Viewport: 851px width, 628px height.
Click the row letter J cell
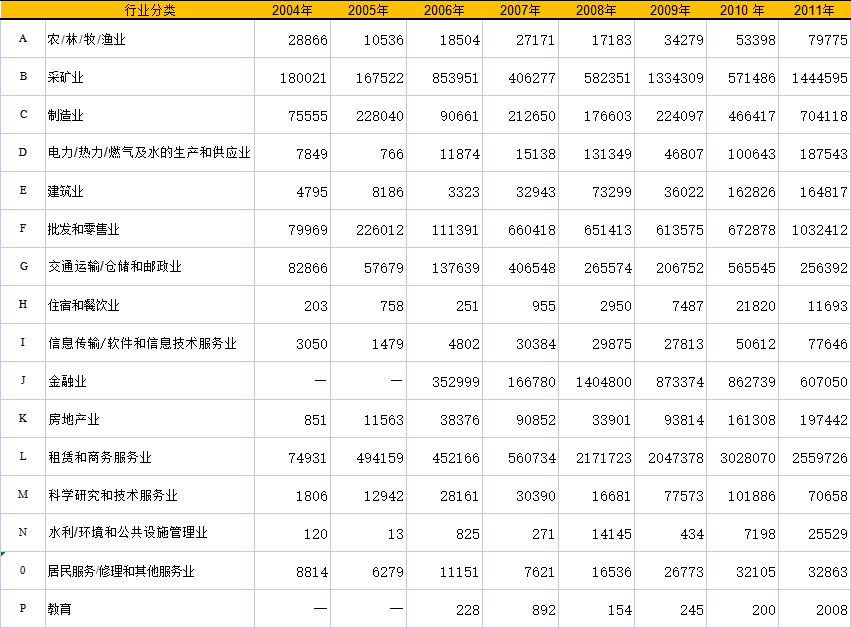pos(23,380)
